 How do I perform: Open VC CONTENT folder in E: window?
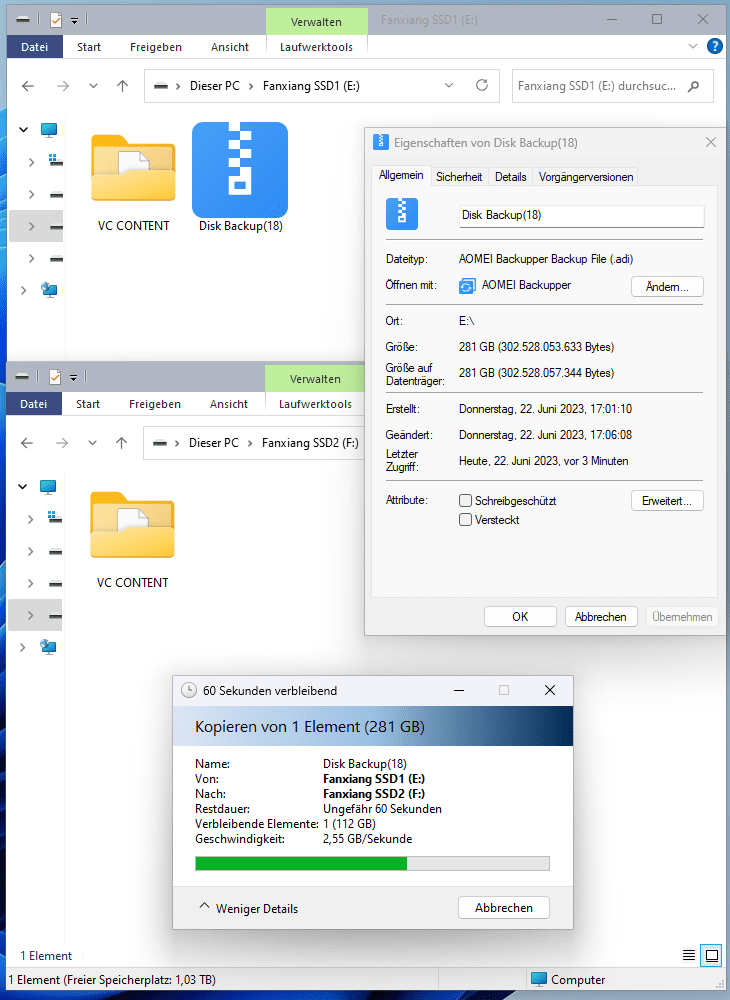click(133, 182)
